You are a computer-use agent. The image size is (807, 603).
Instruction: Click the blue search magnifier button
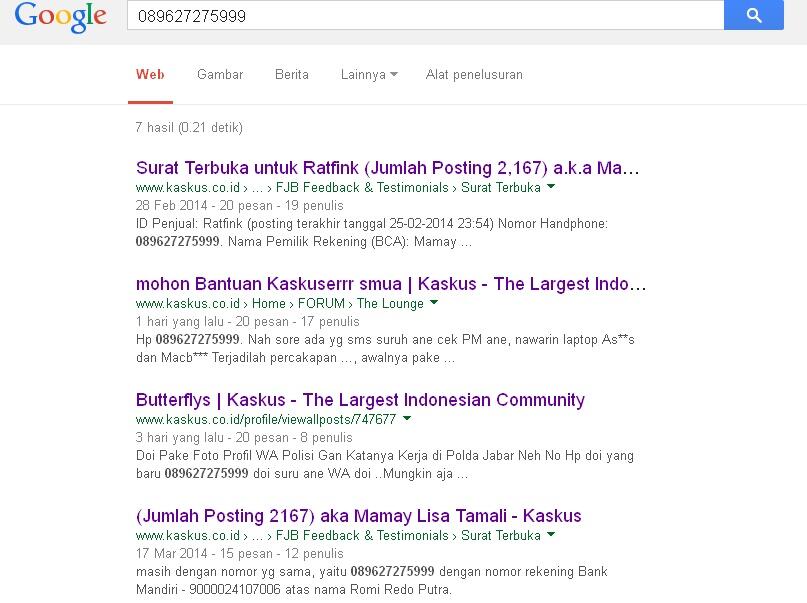pyautogui.click(x=753, y=15)
